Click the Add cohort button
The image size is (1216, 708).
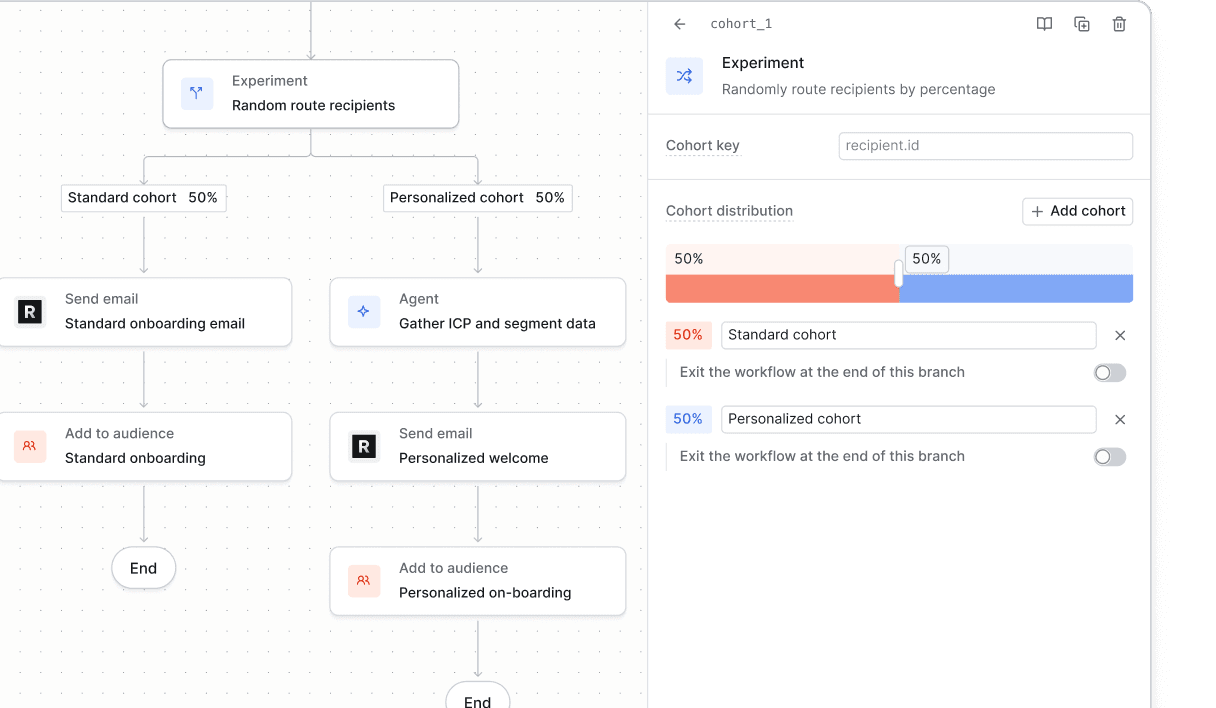[1077, 211]
